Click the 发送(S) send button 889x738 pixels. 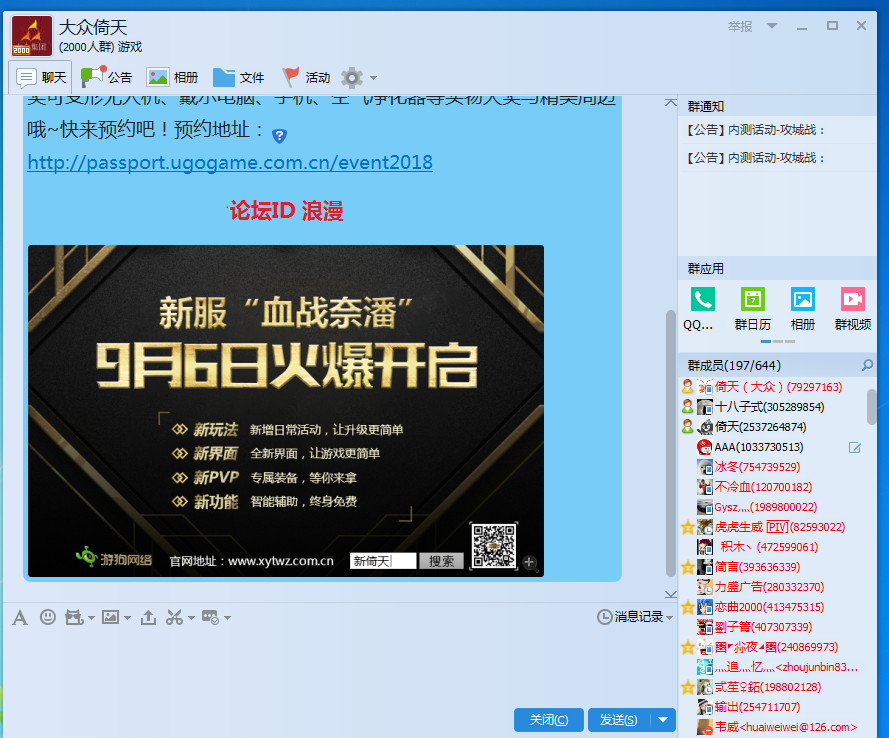tap(619, 720)
